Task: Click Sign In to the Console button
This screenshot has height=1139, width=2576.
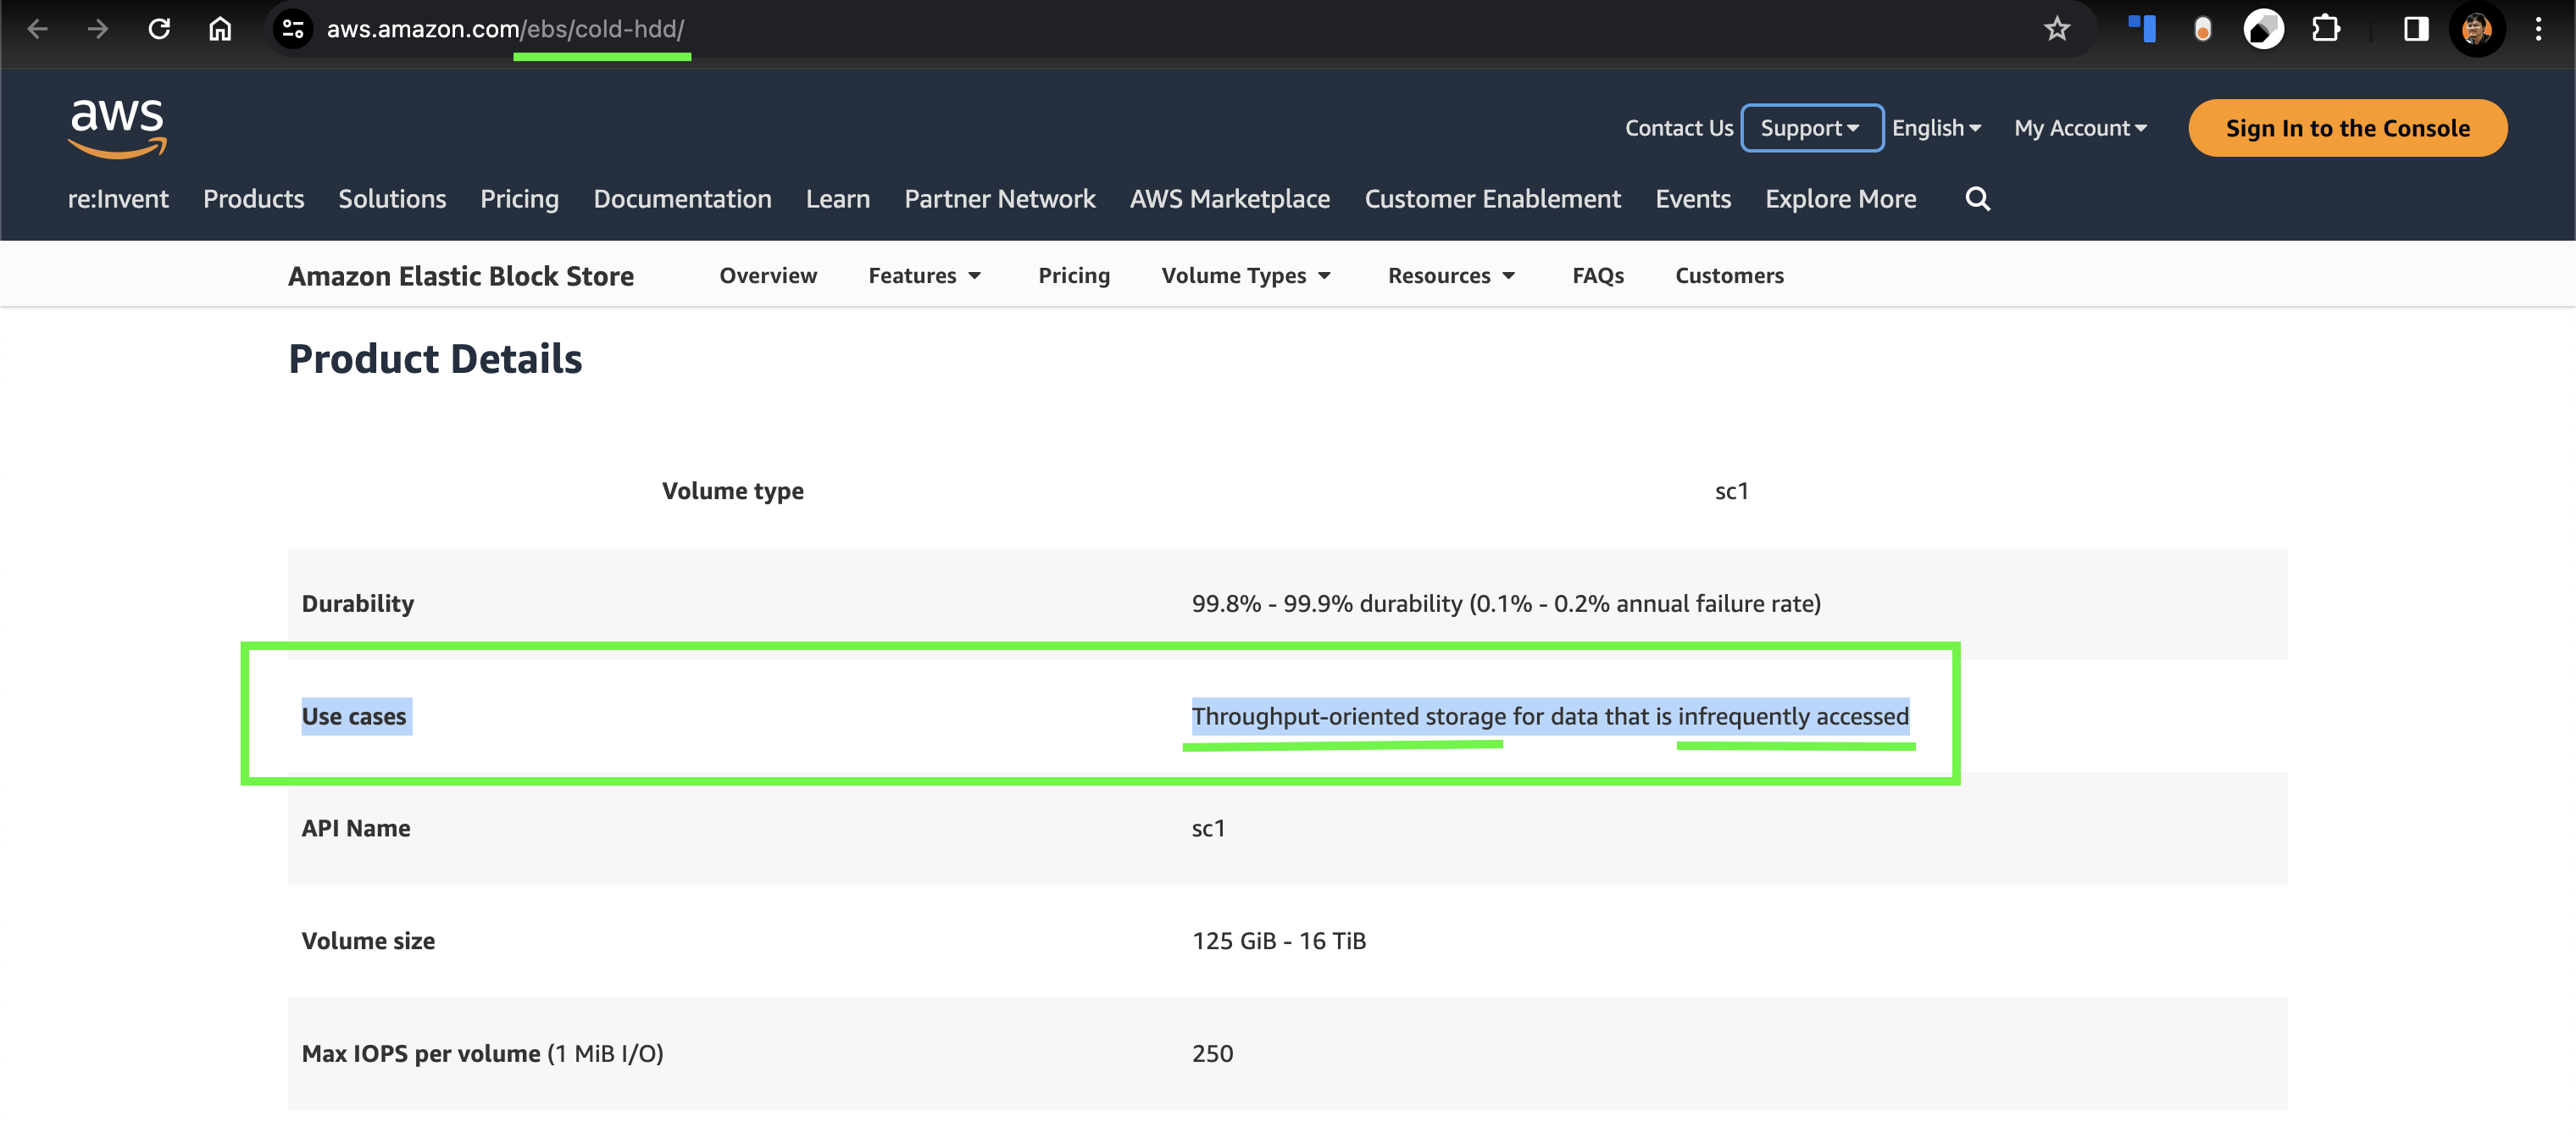Action: 2347,128
